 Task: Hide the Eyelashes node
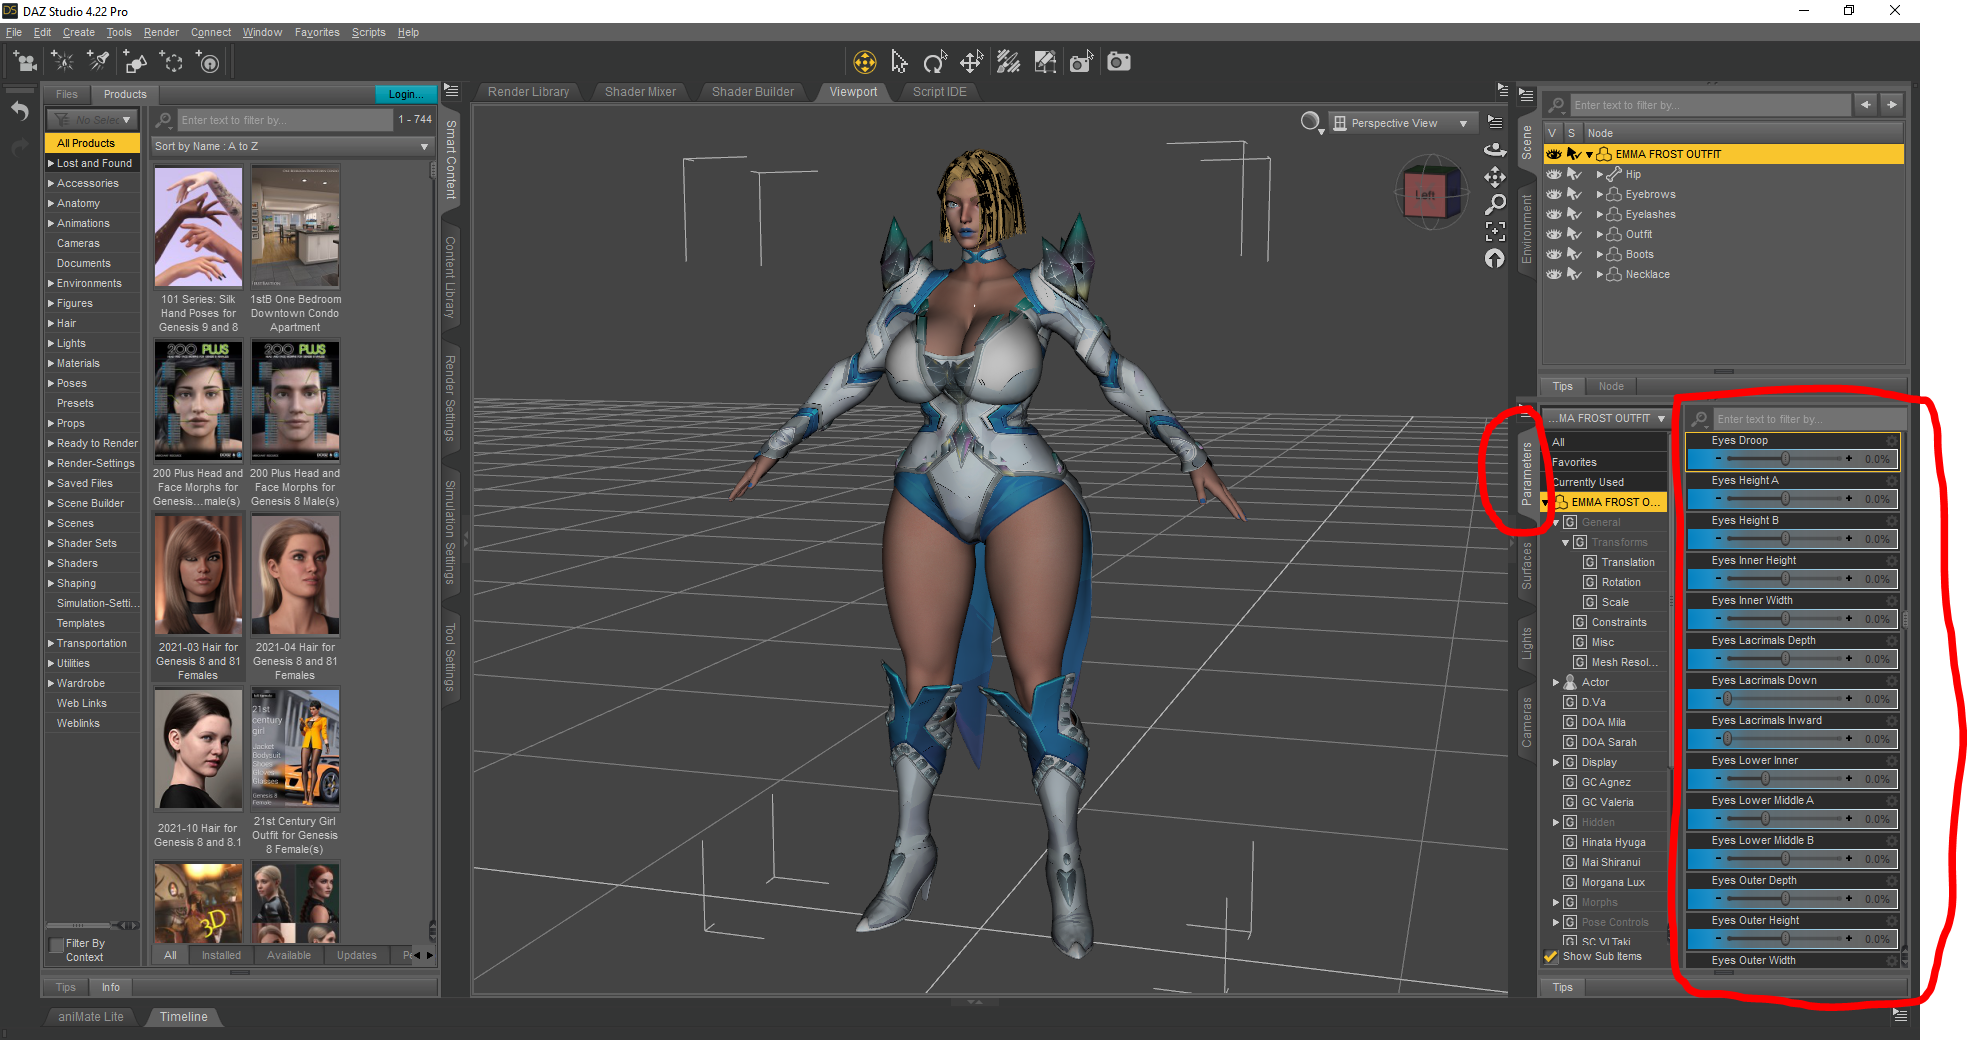pos(1554,214)
